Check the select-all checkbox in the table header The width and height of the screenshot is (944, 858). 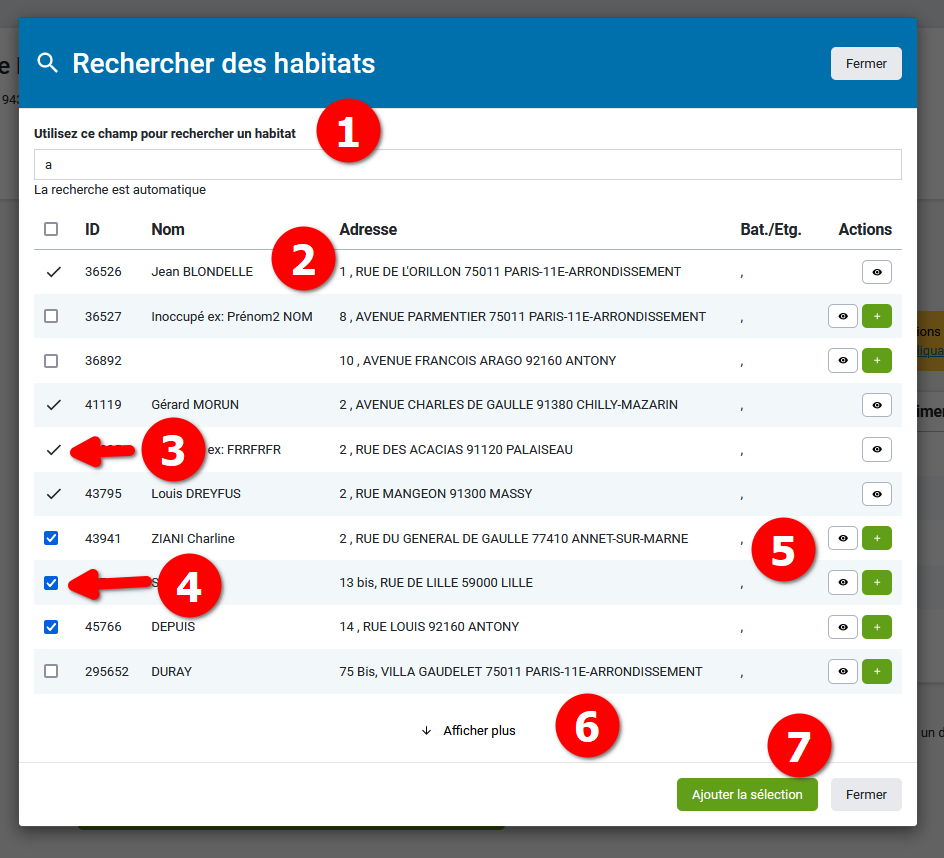point(51,229)
